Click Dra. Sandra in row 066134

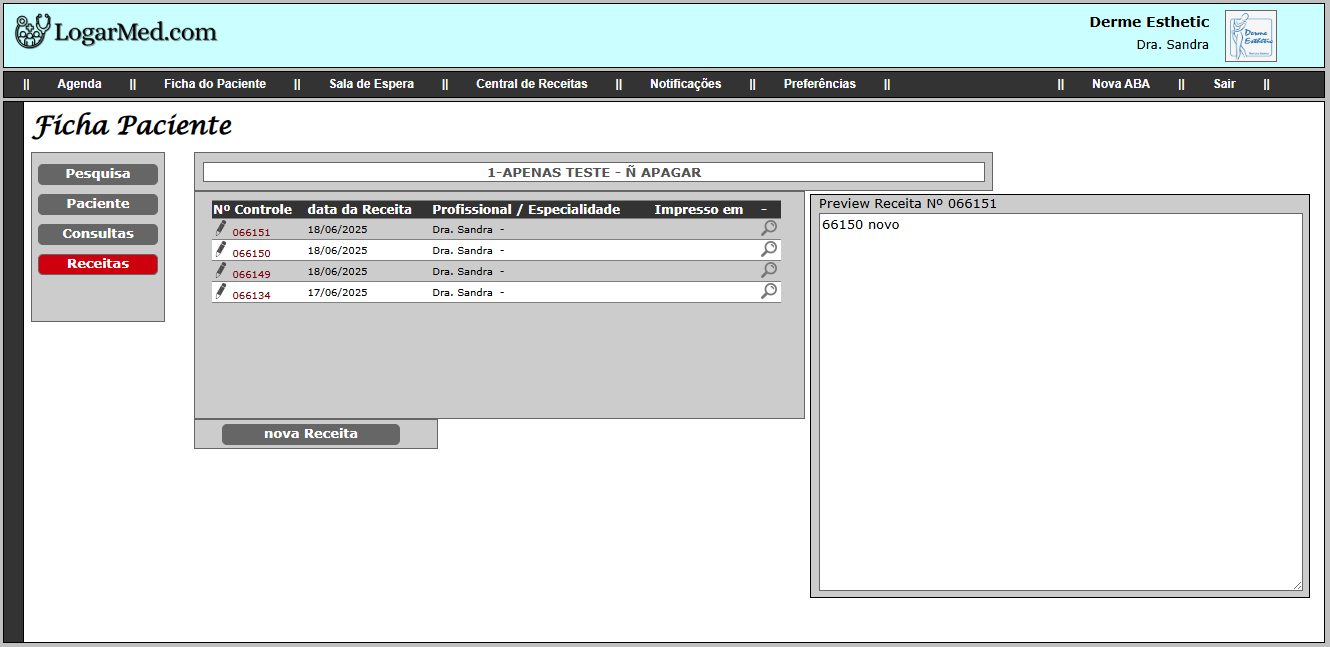point(462,293)
